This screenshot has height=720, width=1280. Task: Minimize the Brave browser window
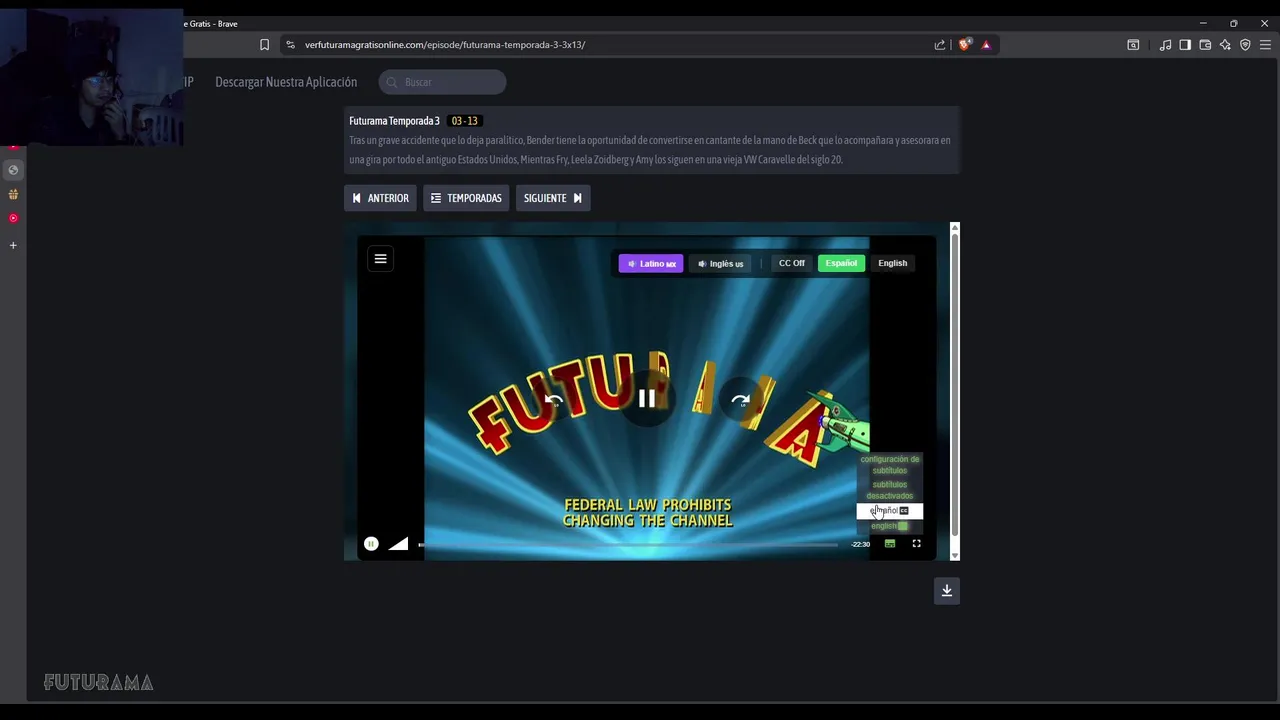[x=1203, y=23]
